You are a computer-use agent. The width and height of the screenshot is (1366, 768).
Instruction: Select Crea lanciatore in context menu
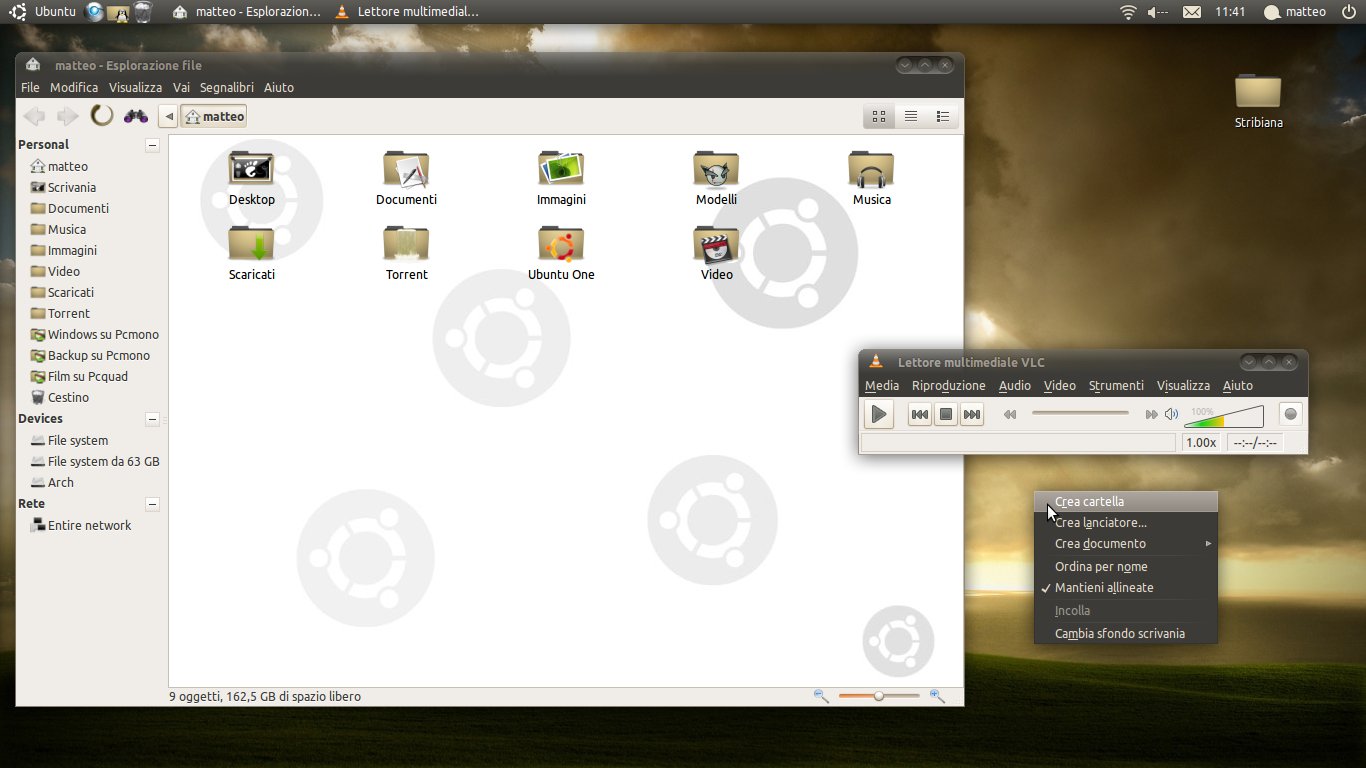pos(1126,523)
